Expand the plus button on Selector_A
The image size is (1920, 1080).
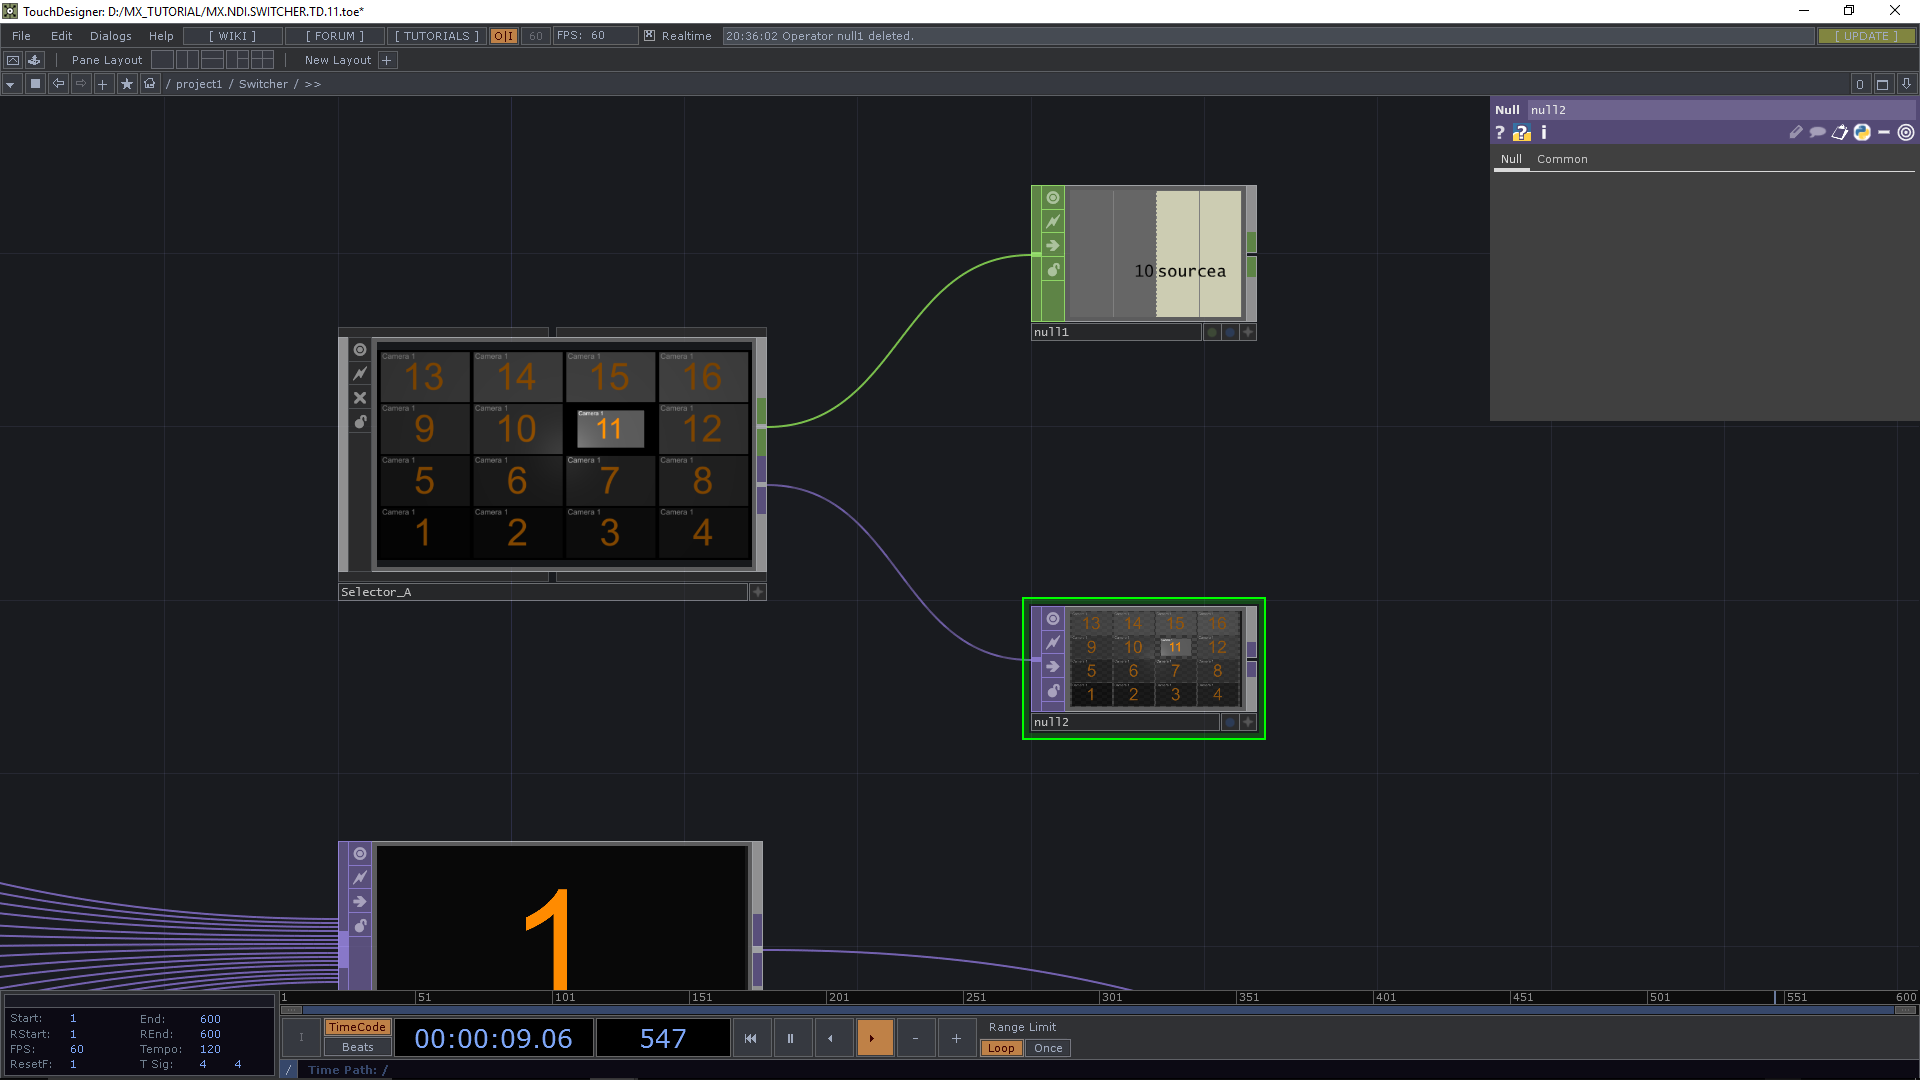(758, 592)
